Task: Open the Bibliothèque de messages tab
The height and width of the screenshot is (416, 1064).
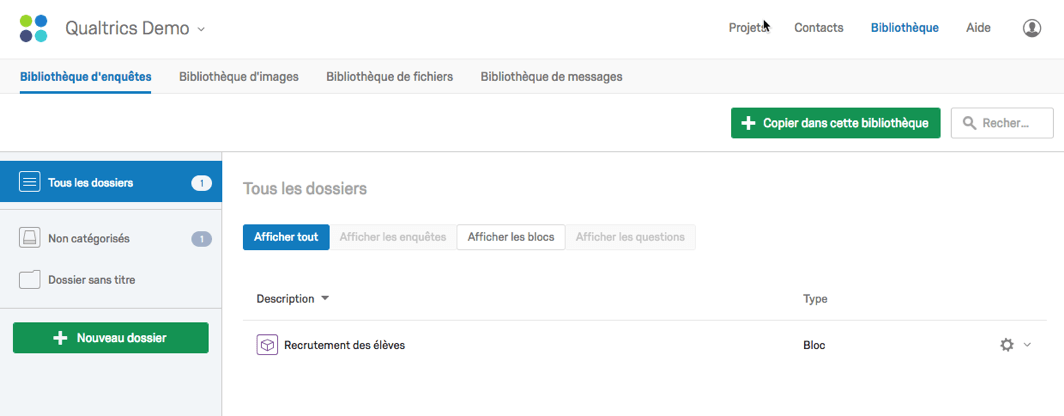Action: tap(552, 77)
